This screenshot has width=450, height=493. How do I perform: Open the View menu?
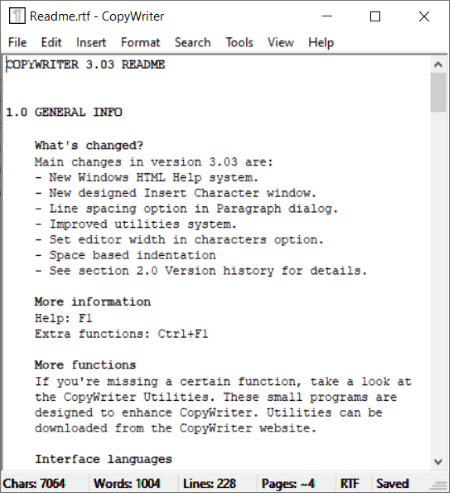[281, 42]
